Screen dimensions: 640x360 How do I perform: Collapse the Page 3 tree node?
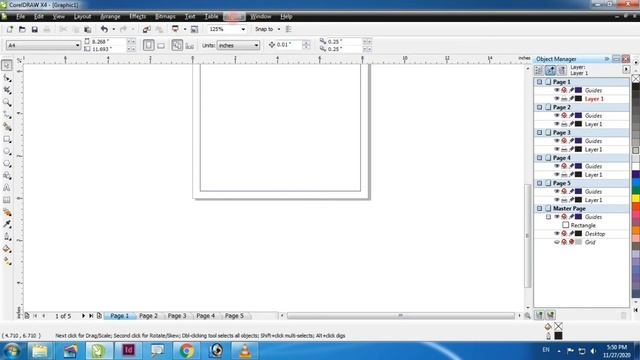(540, 133)
